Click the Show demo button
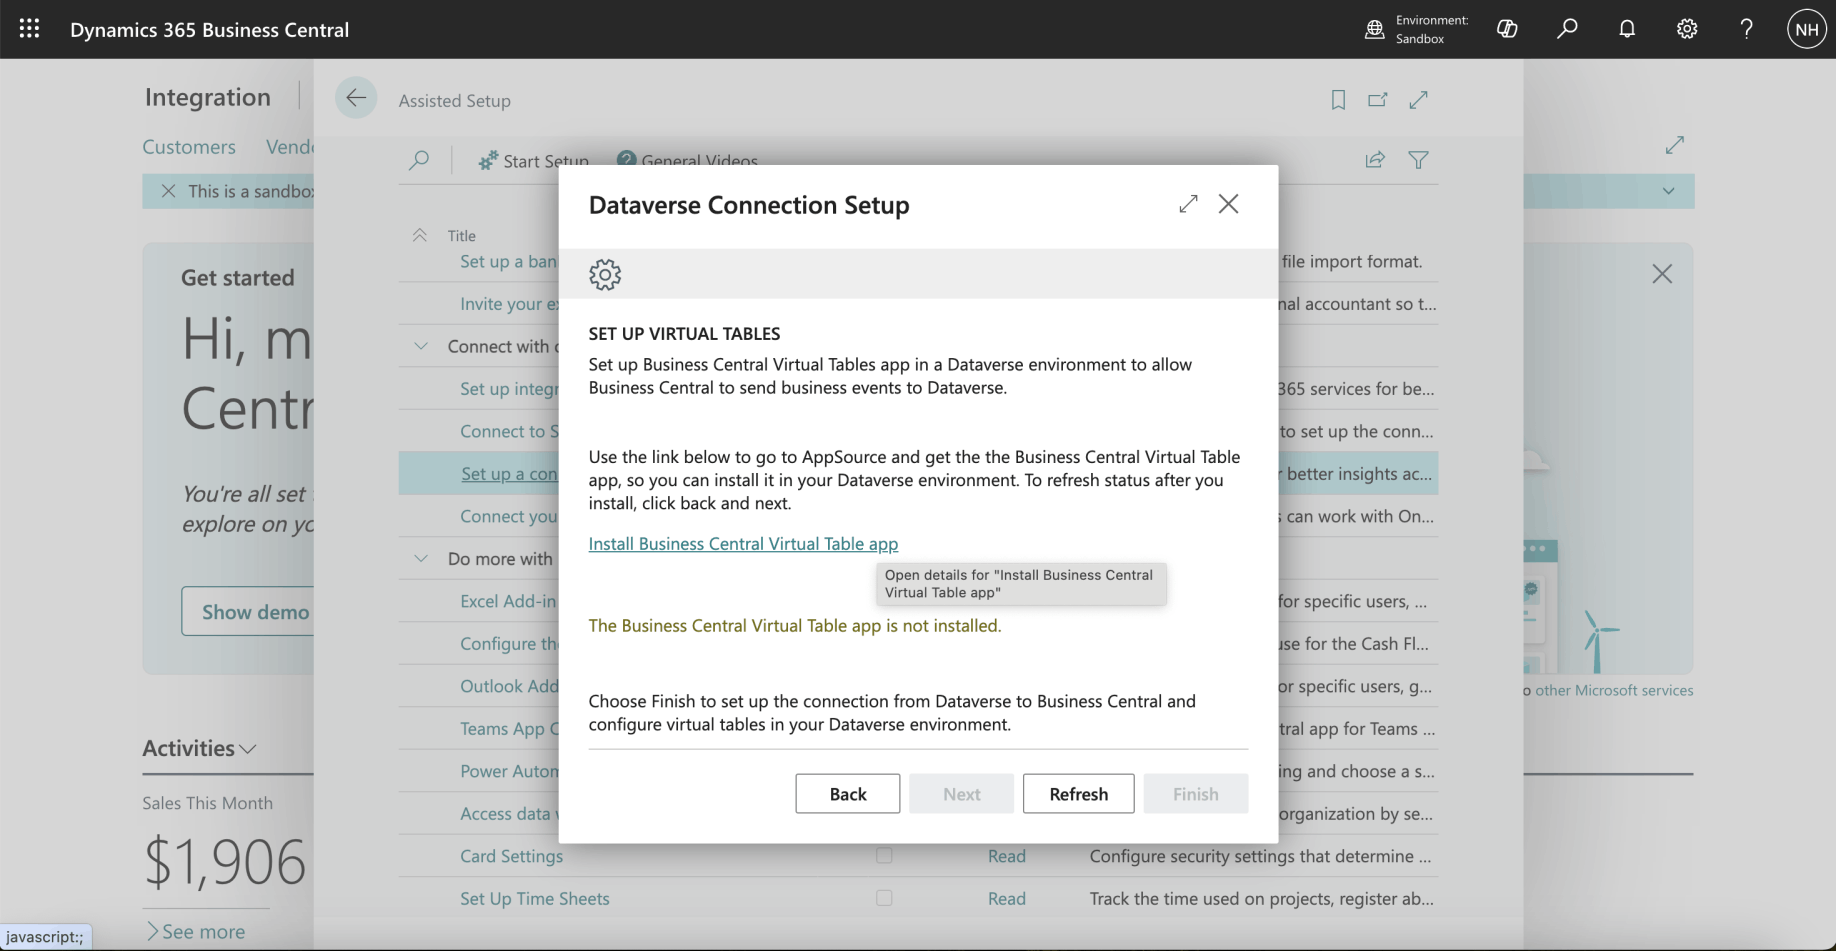Image resolution: width=1836 pixels, height=951 pixels. coord(248,612)
